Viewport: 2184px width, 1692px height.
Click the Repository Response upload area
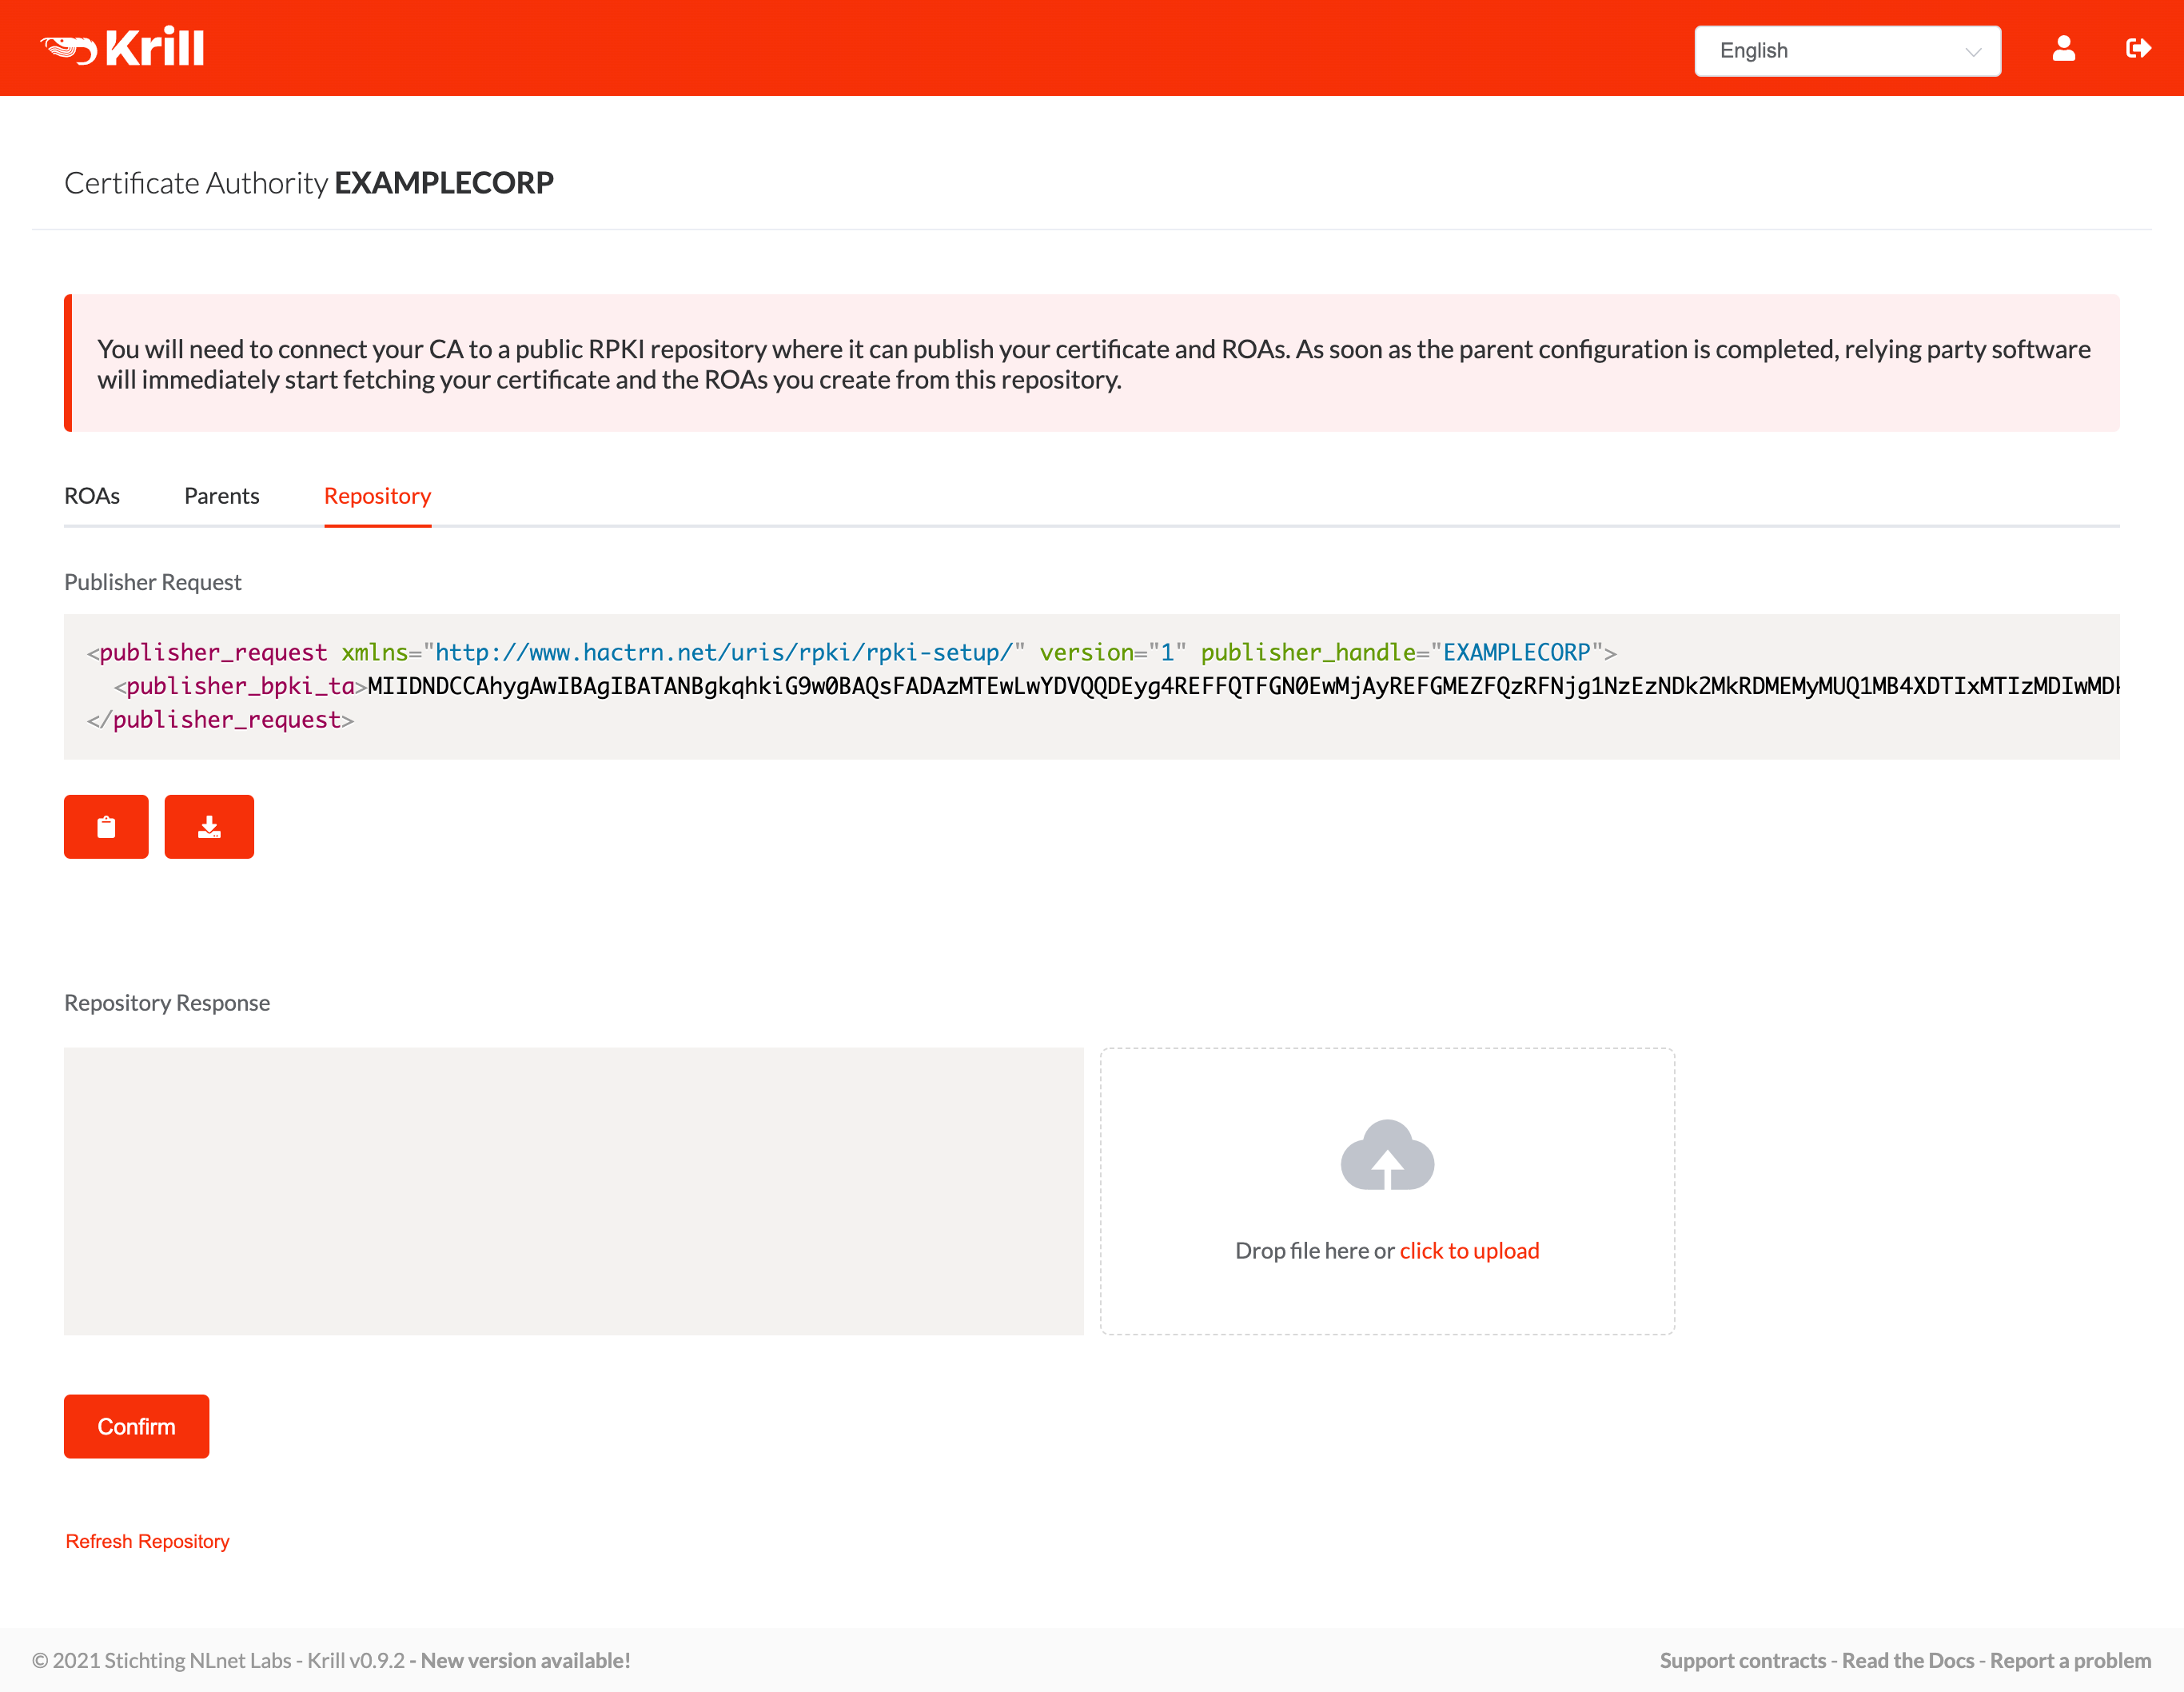coord(1386,1190)
